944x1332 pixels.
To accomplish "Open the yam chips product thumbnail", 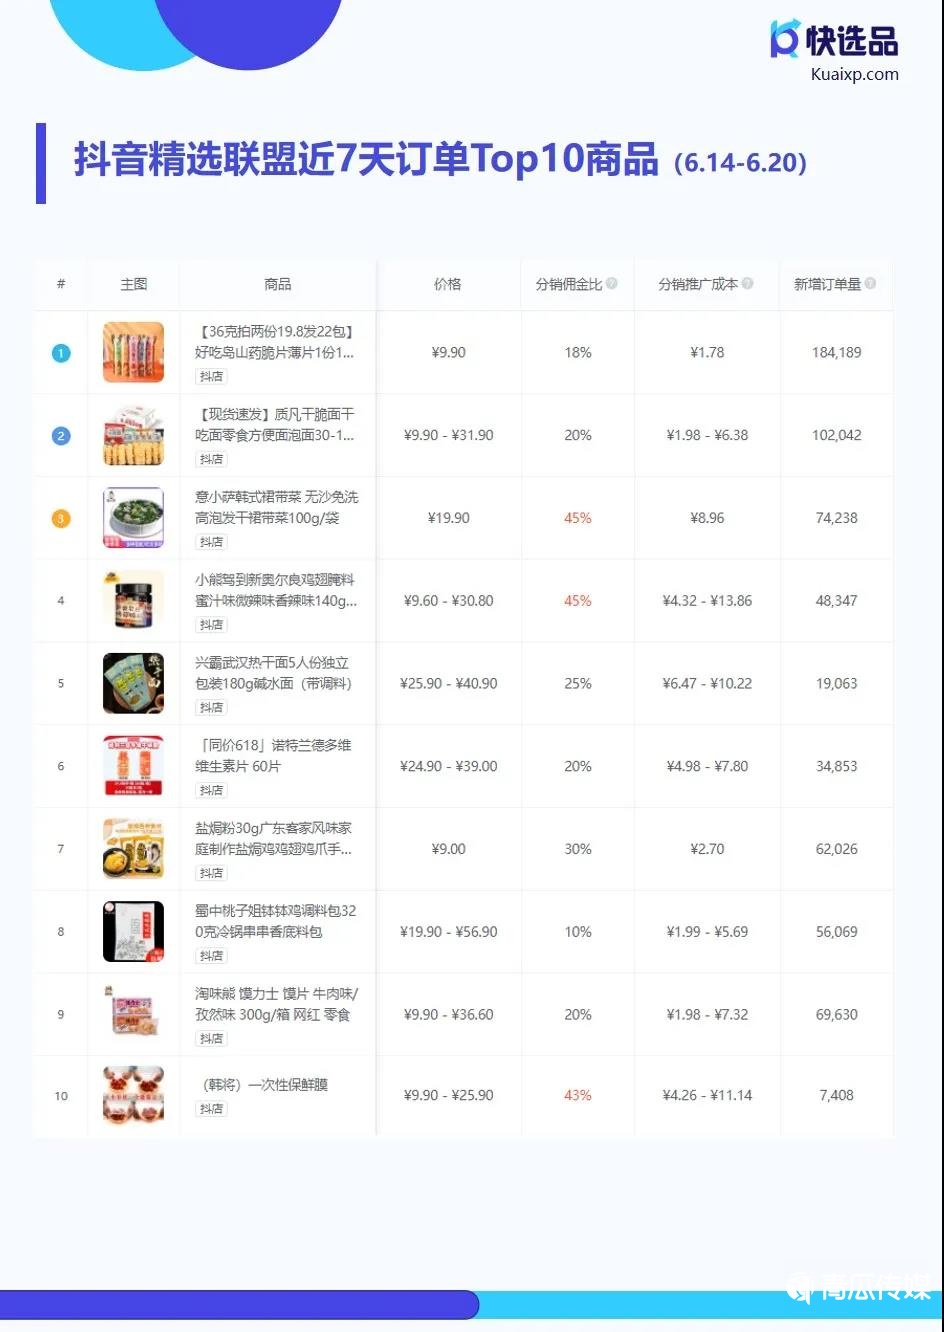I will tap(133, 352).
